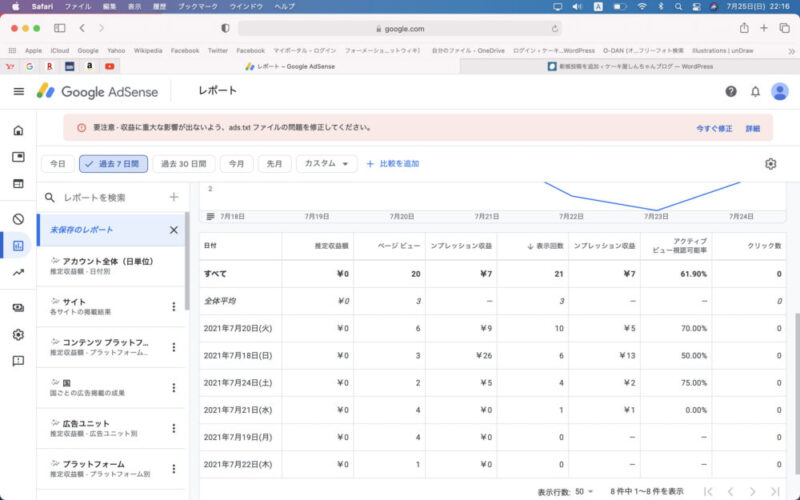Click the Home icon in left sidebar
The image size is (800, 500).
tap(18, 130)
